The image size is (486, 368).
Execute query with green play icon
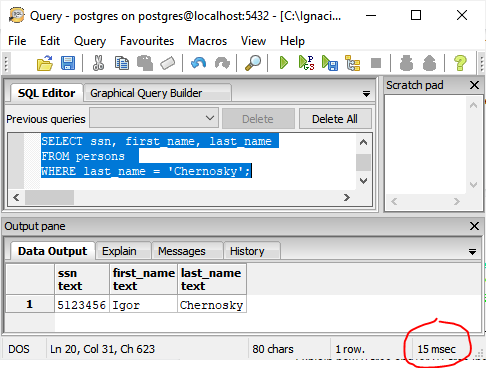tap(283, 63)
